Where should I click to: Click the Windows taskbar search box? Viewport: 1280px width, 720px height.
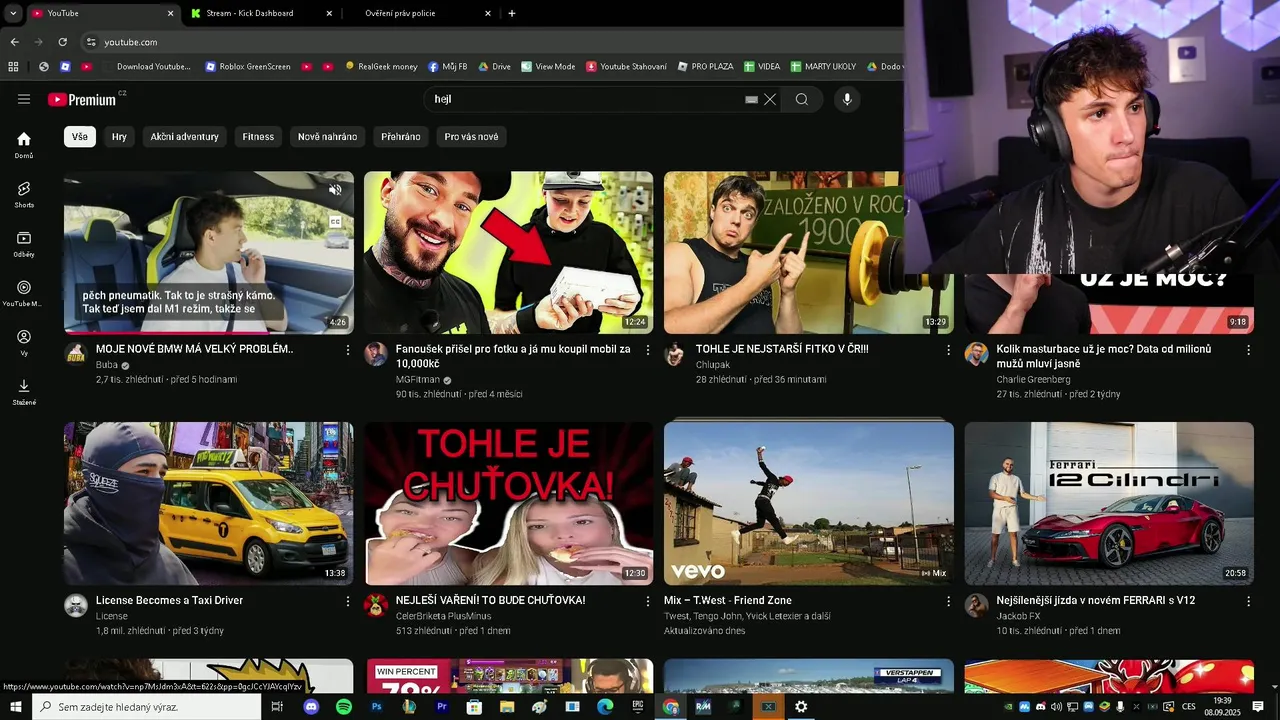[147, 707]
